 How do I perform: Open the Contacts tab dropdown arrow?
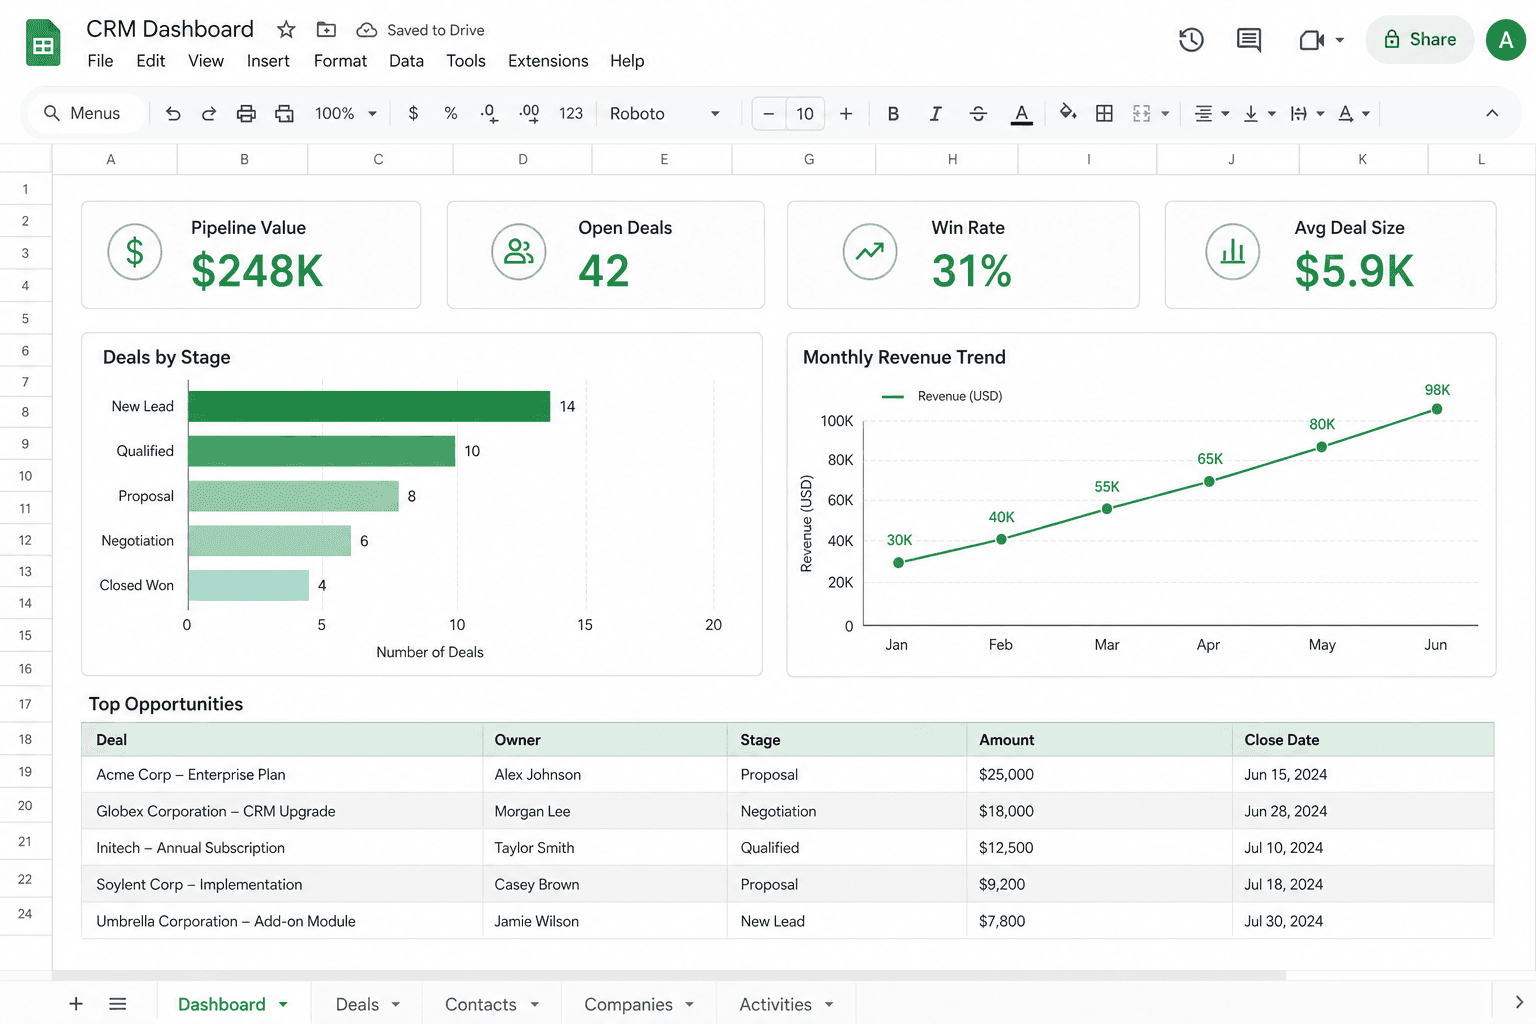535,1004
